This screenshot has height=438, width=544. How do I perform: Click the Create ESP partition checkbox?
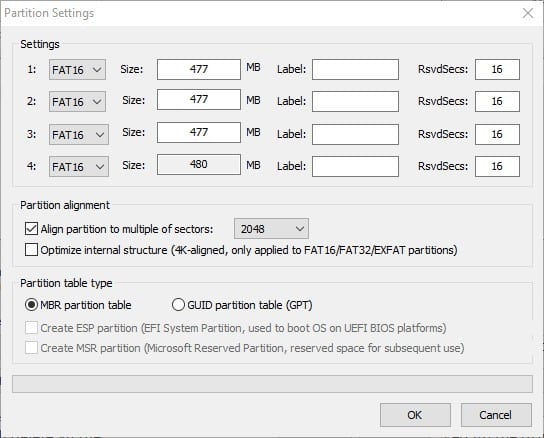tap(32, 328)
